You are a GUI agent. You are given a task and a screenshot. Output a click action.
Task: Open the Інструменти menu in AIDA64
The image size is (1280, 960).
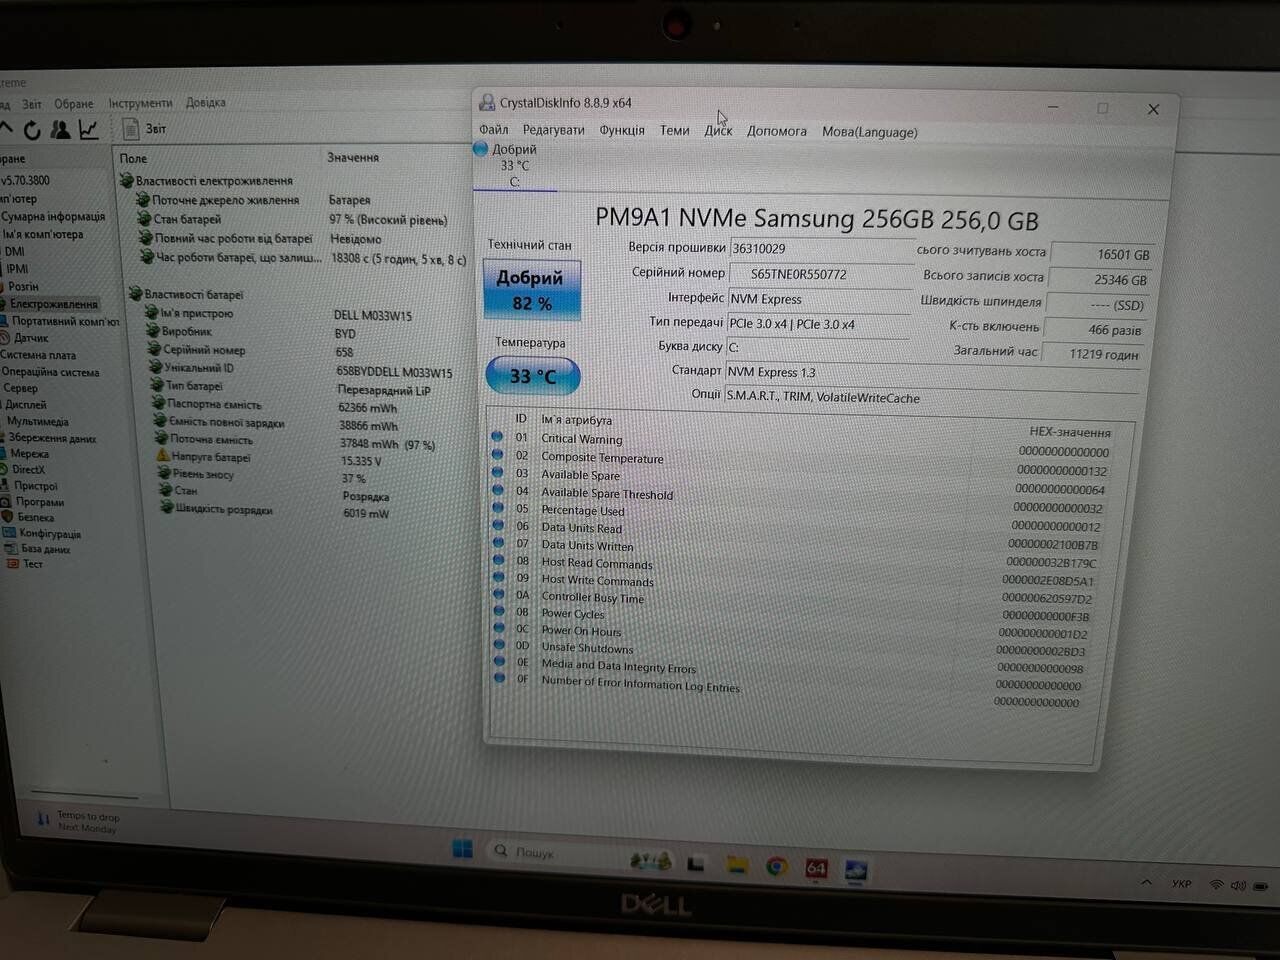140,103
